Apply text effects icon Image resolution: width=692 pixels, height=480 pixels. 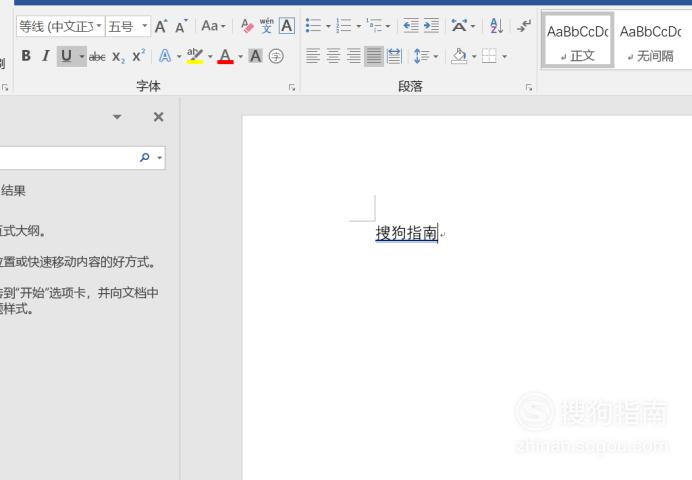[x=165, y=56]
